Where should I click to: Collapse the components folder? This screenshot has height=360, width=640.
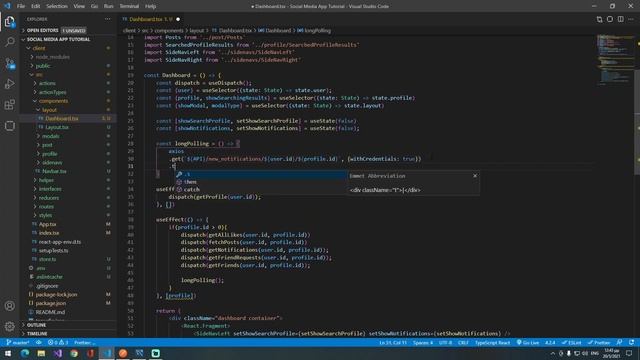pyautogui.click(x=53, y=101)
